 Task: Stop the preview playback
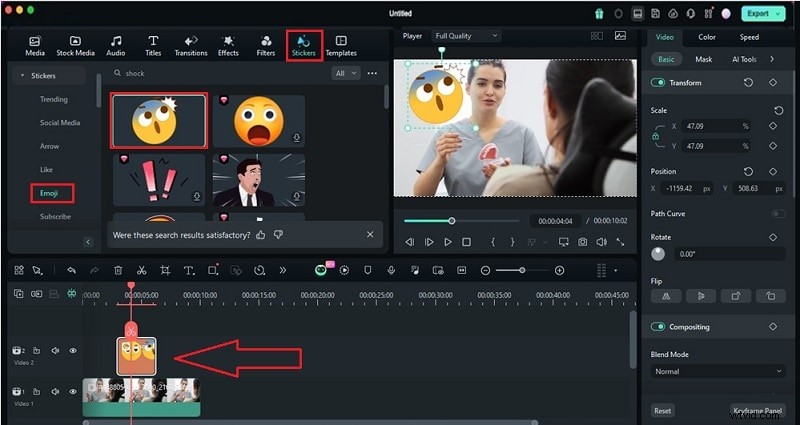click(x=466, y=242)
